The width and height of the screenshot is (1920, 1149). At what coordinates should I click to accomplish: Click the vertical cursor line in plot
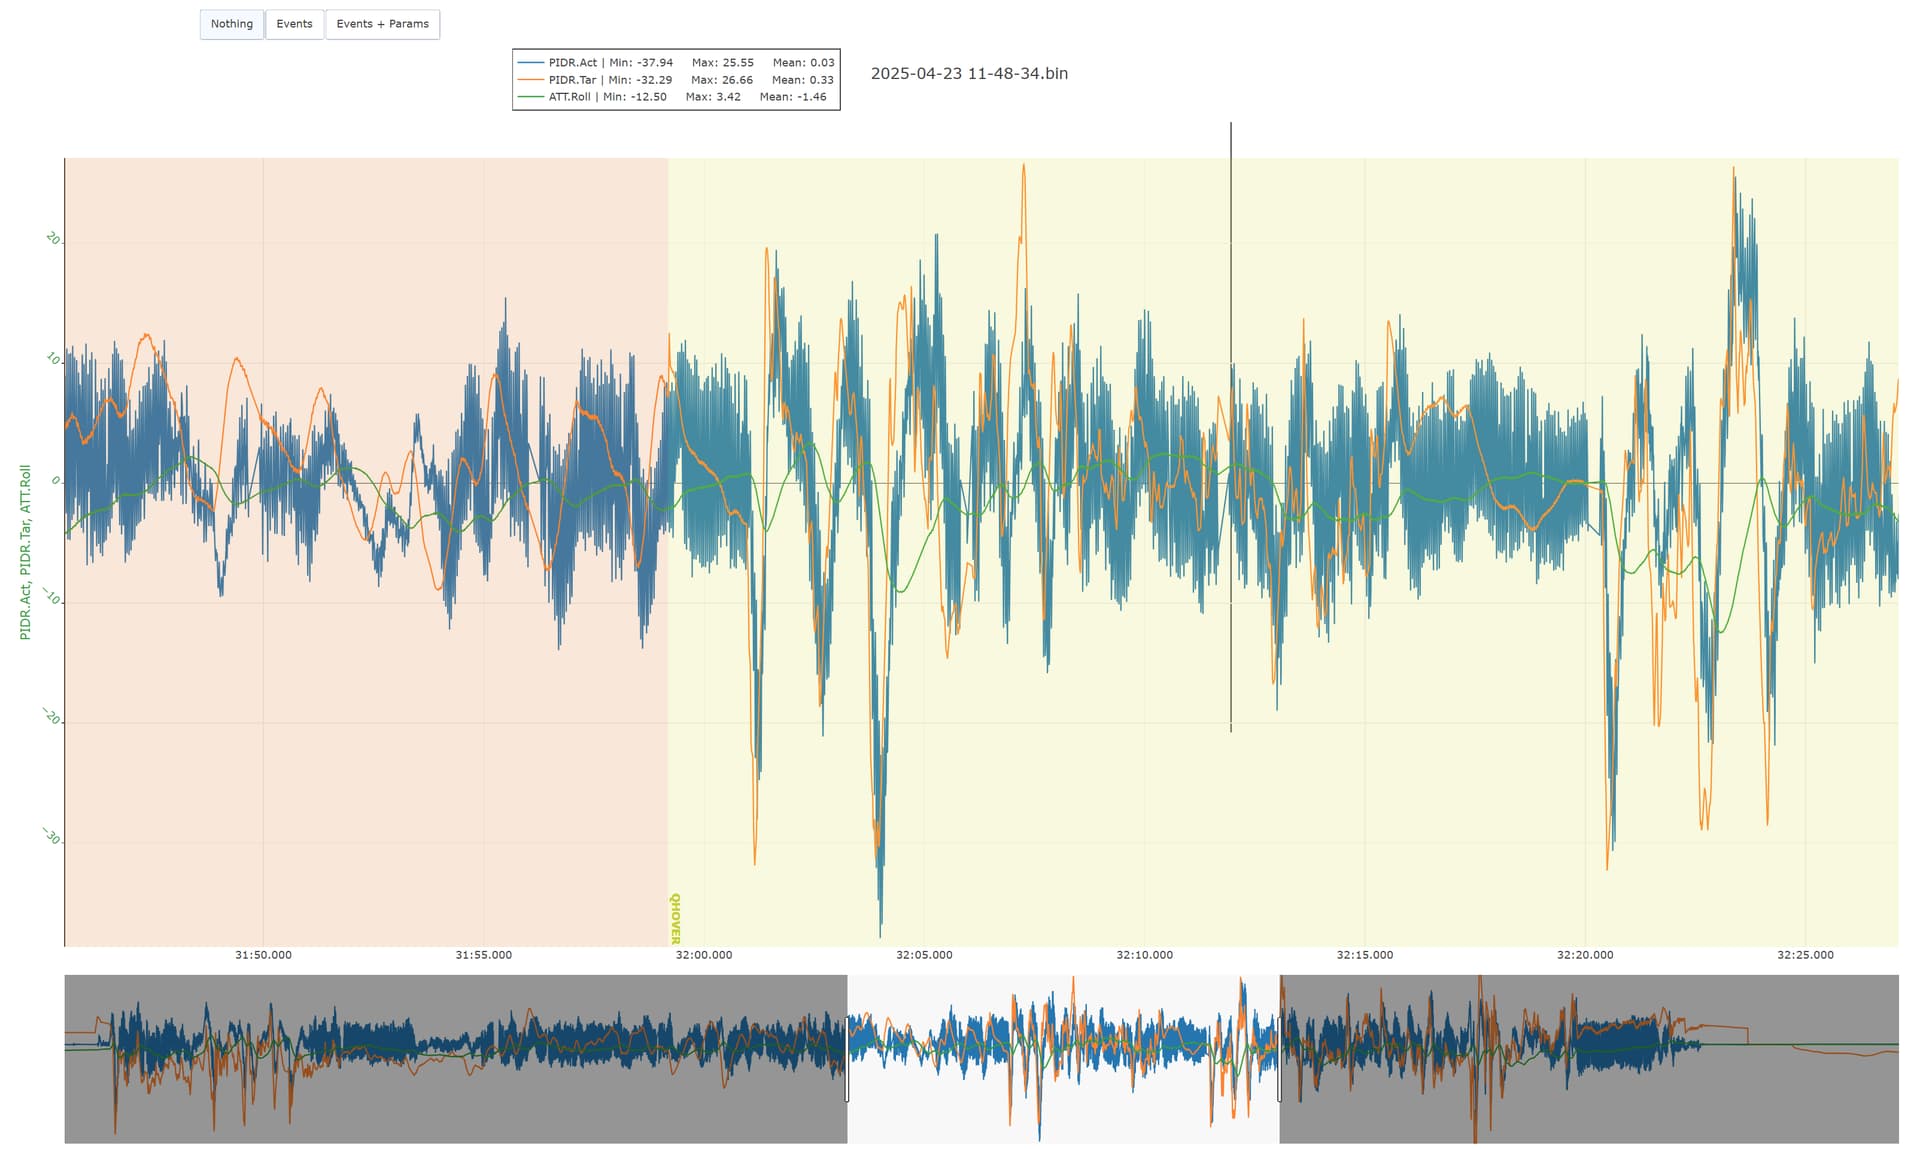coord(1231,427)
